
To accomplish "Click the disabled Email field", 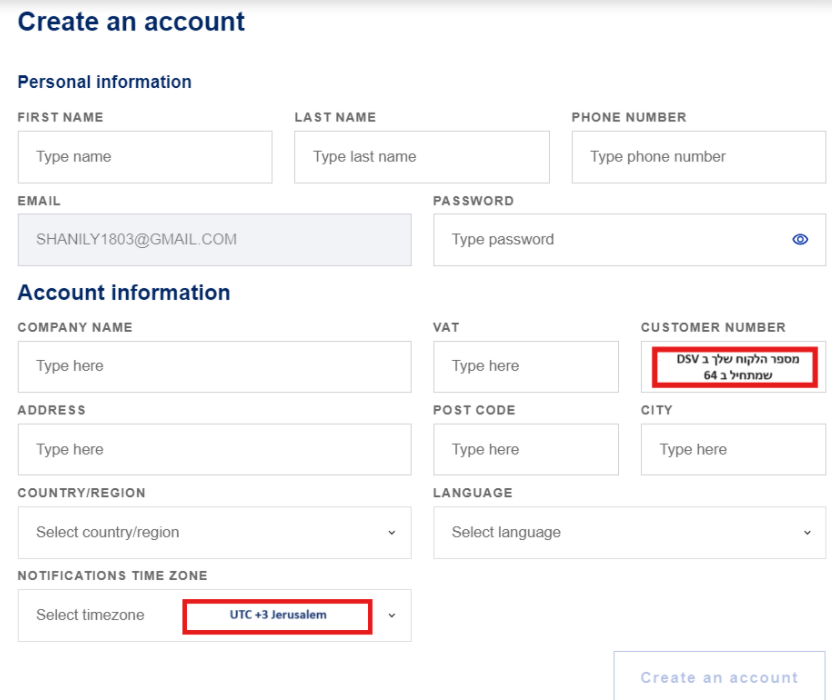I will coord(214,240).
